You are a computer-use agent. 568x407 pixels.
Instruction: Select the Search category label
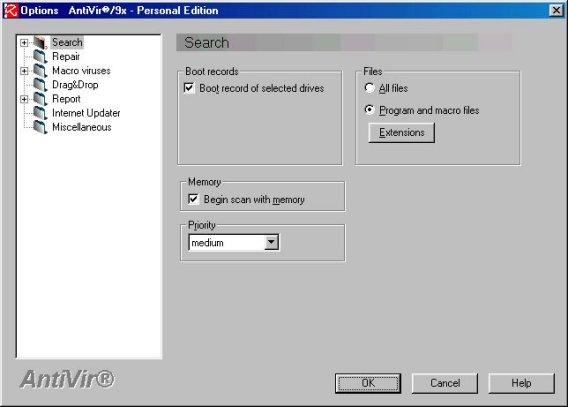67,42
